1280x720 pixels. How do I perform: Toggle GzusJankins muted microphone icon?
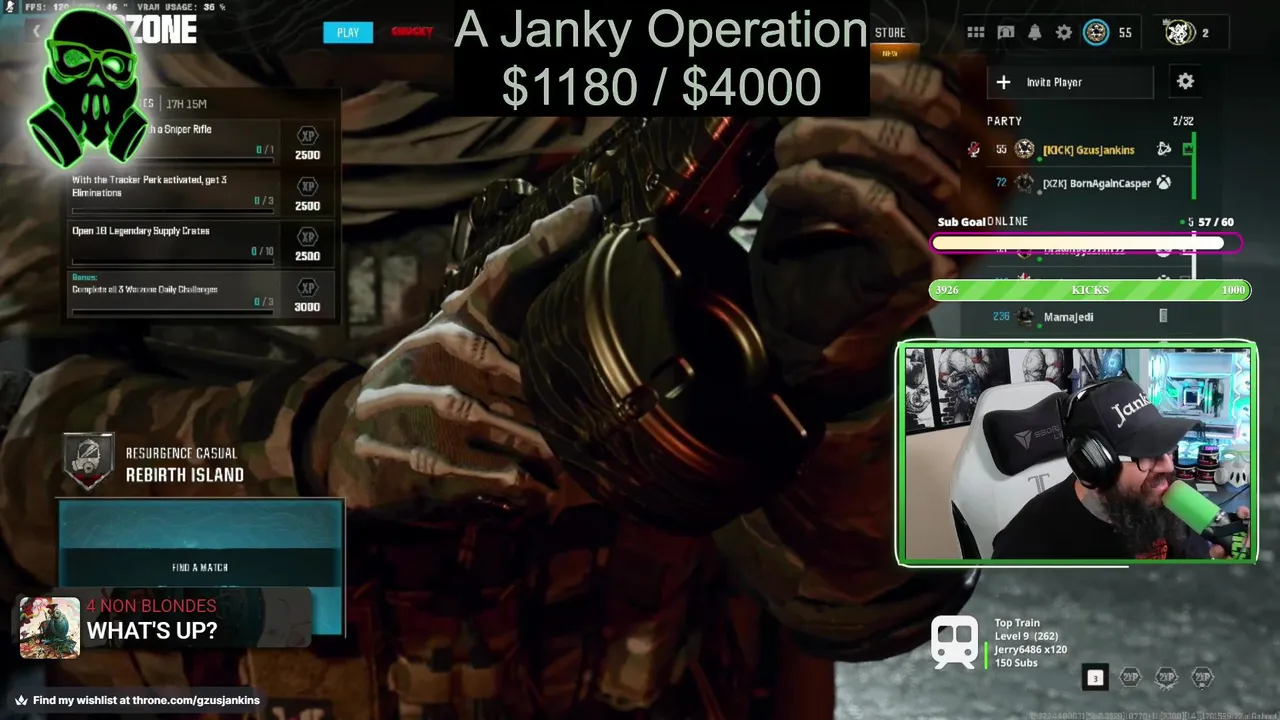pos(973,150)
